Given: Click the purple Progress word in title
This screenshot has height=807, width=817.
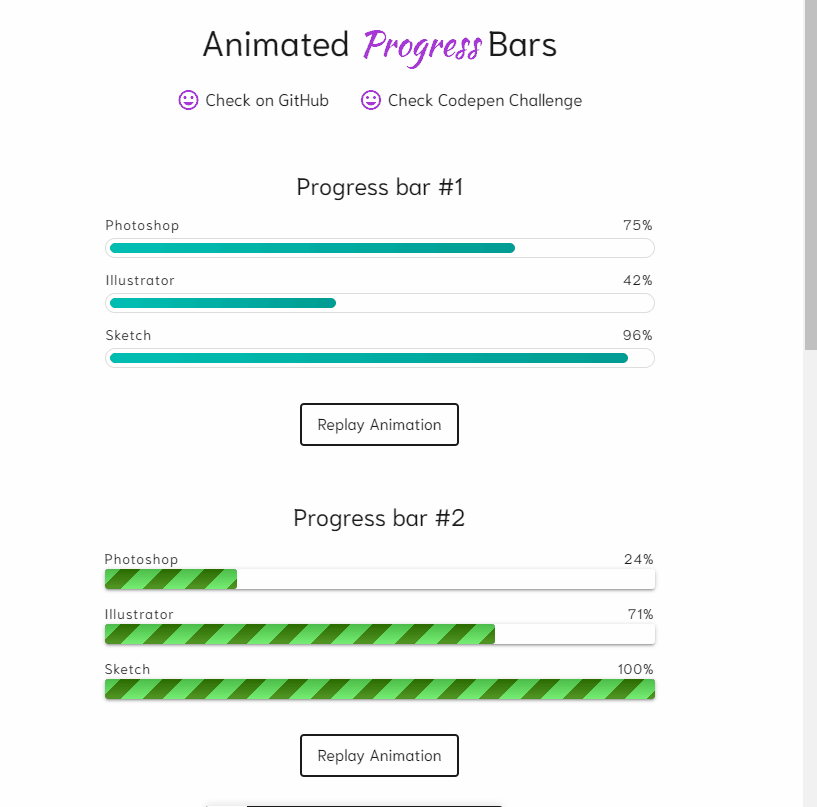Looking at the screenshot, I should [422, 46].
